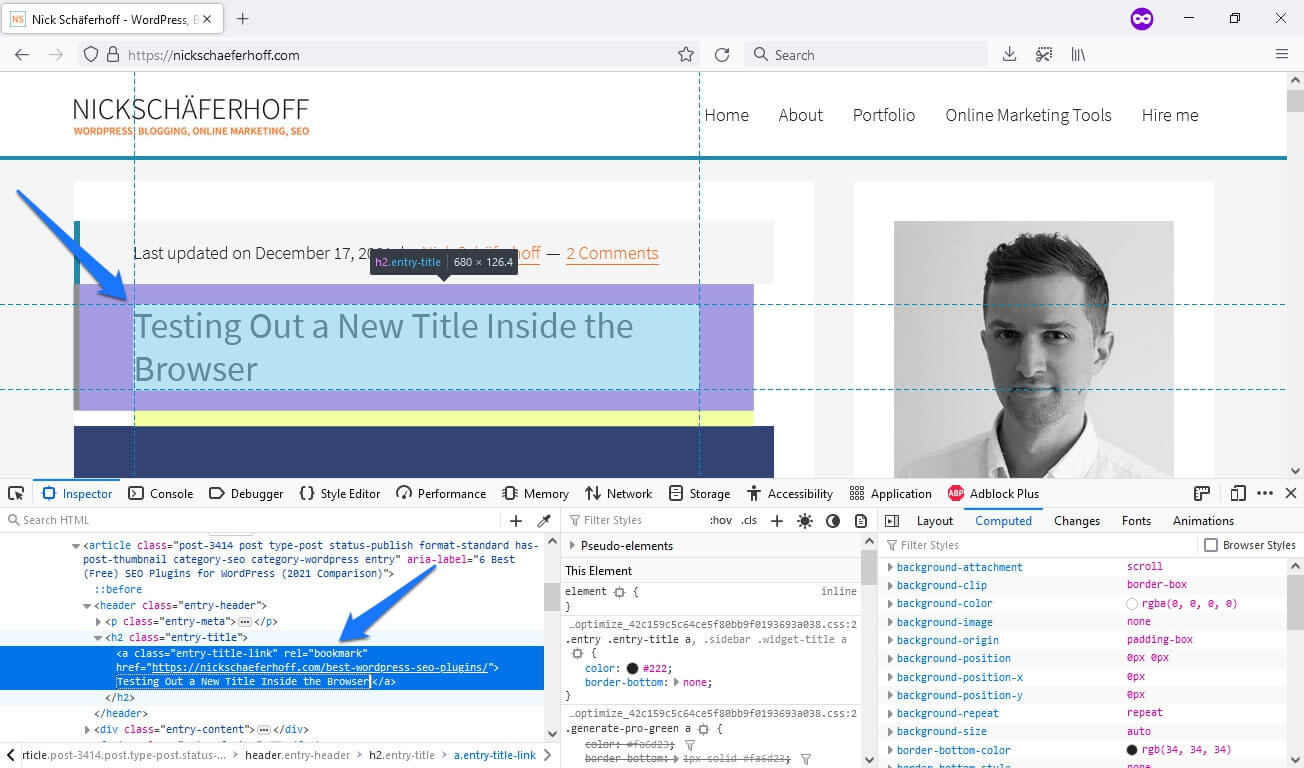Switch to the Computed tab
The width and height of the screenshot is (1304, 768).
pos(1003,520)
